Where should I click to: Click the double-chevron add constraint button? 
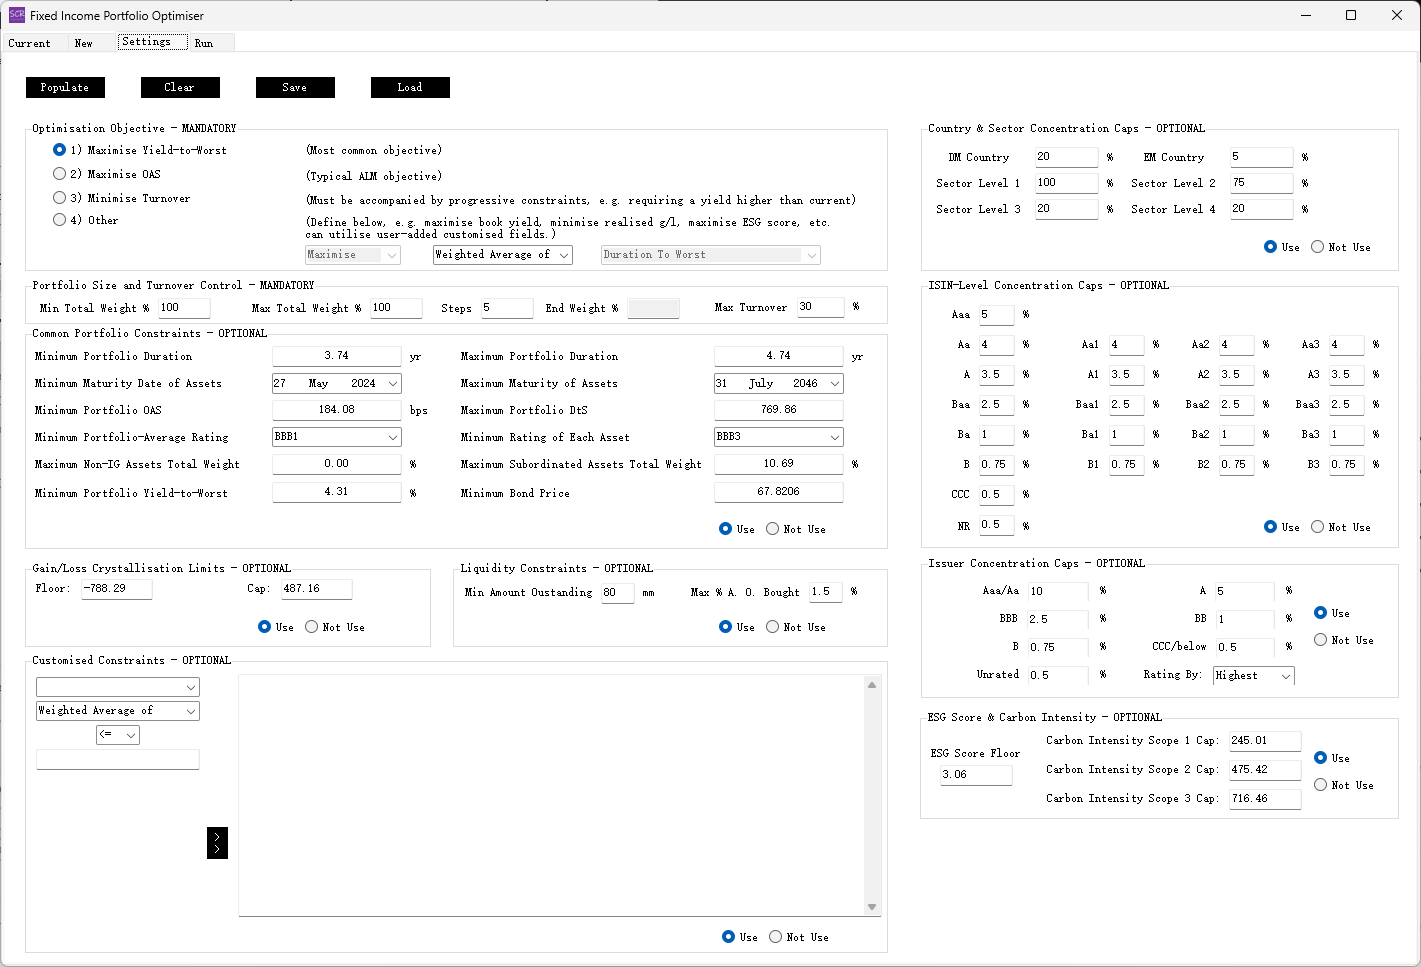click(x=217, y=843)
